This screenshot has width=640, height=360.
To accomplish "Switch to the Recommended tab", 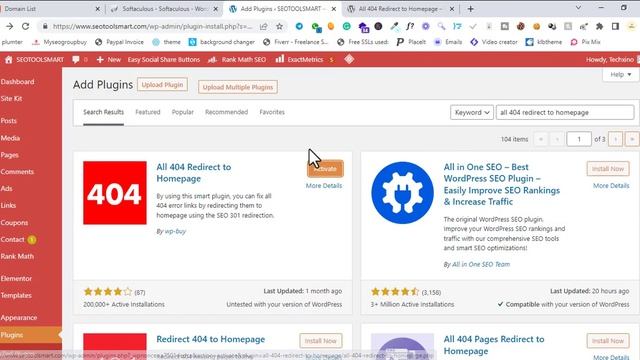I will pyautogui.click(x=227, y=112).
